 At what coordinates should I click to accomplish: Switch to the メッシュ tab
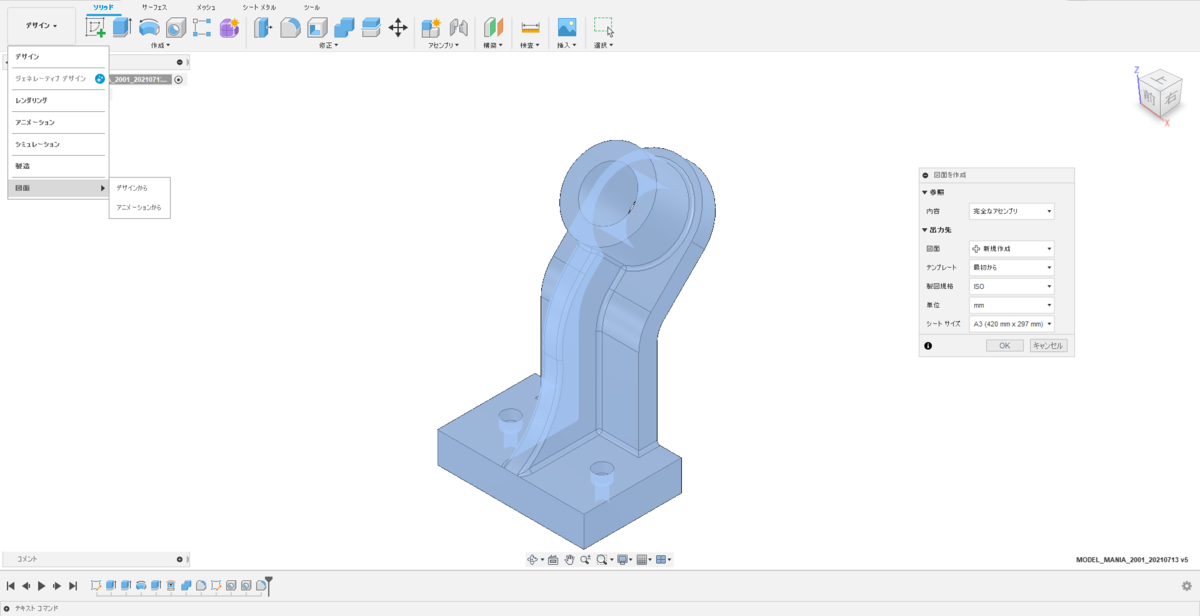206,7
